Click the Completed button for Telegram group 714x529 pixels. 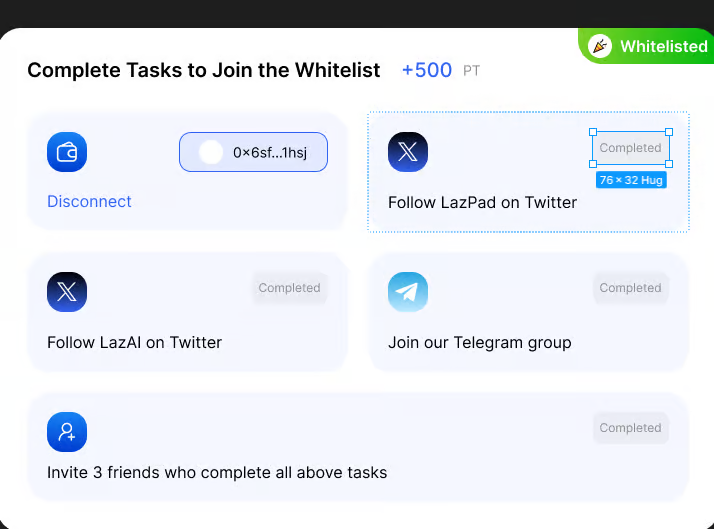[x=630, y=288]
